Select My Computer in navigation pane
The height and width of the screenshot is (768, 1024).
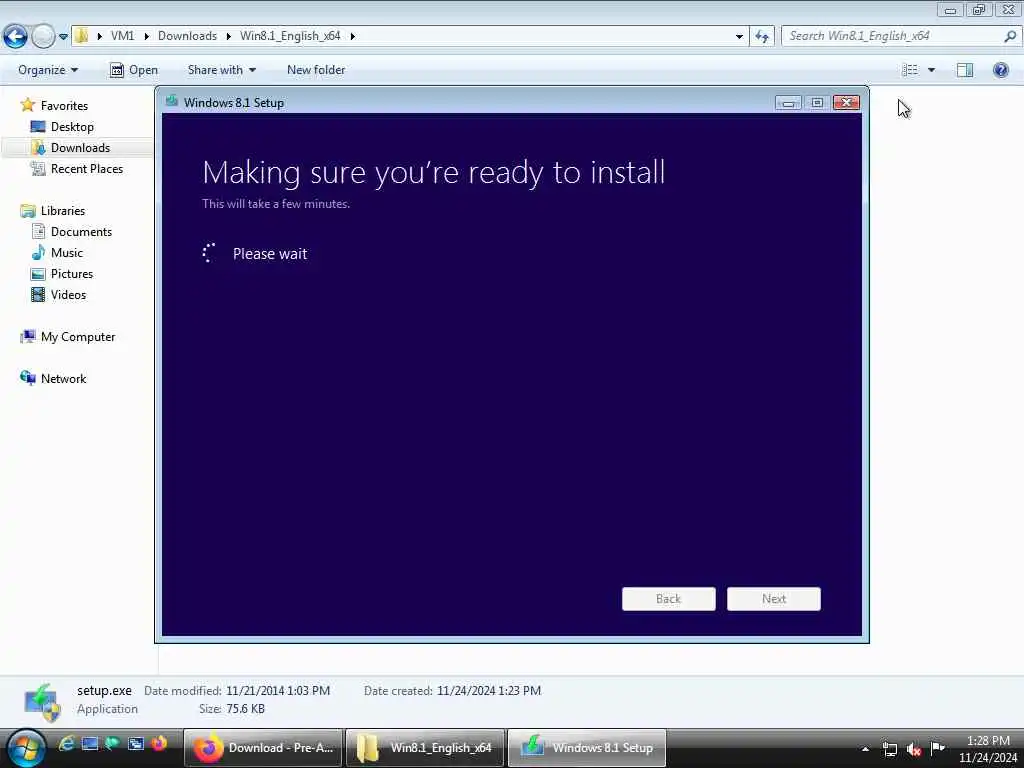click(x=78, y=337)
